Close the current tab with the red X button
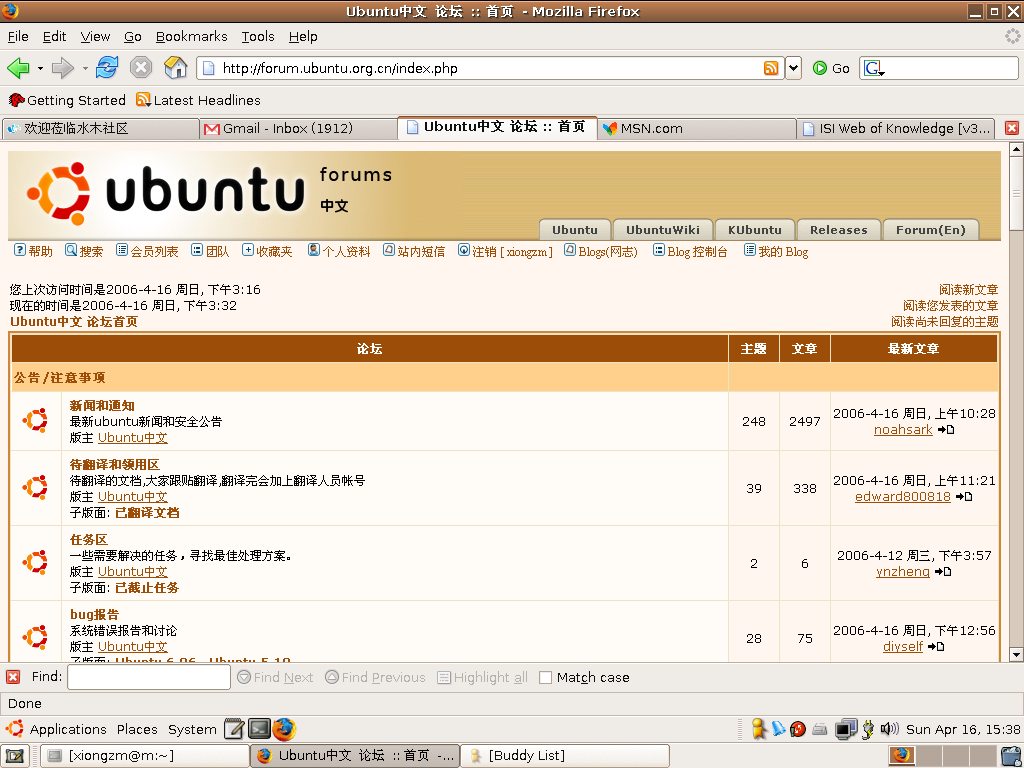Screen dimensions: 1024x768 pos(1012,128)
